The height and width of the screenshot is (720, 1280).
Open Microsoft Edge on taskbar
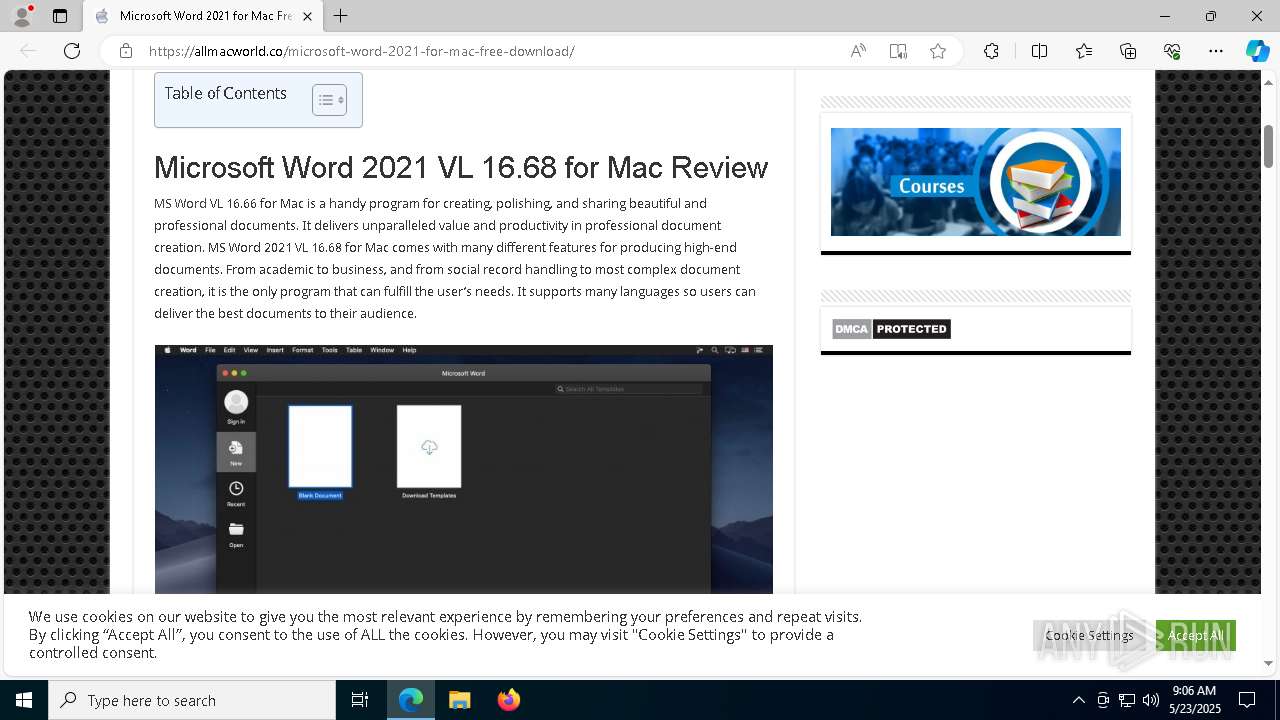coord(411,700)
